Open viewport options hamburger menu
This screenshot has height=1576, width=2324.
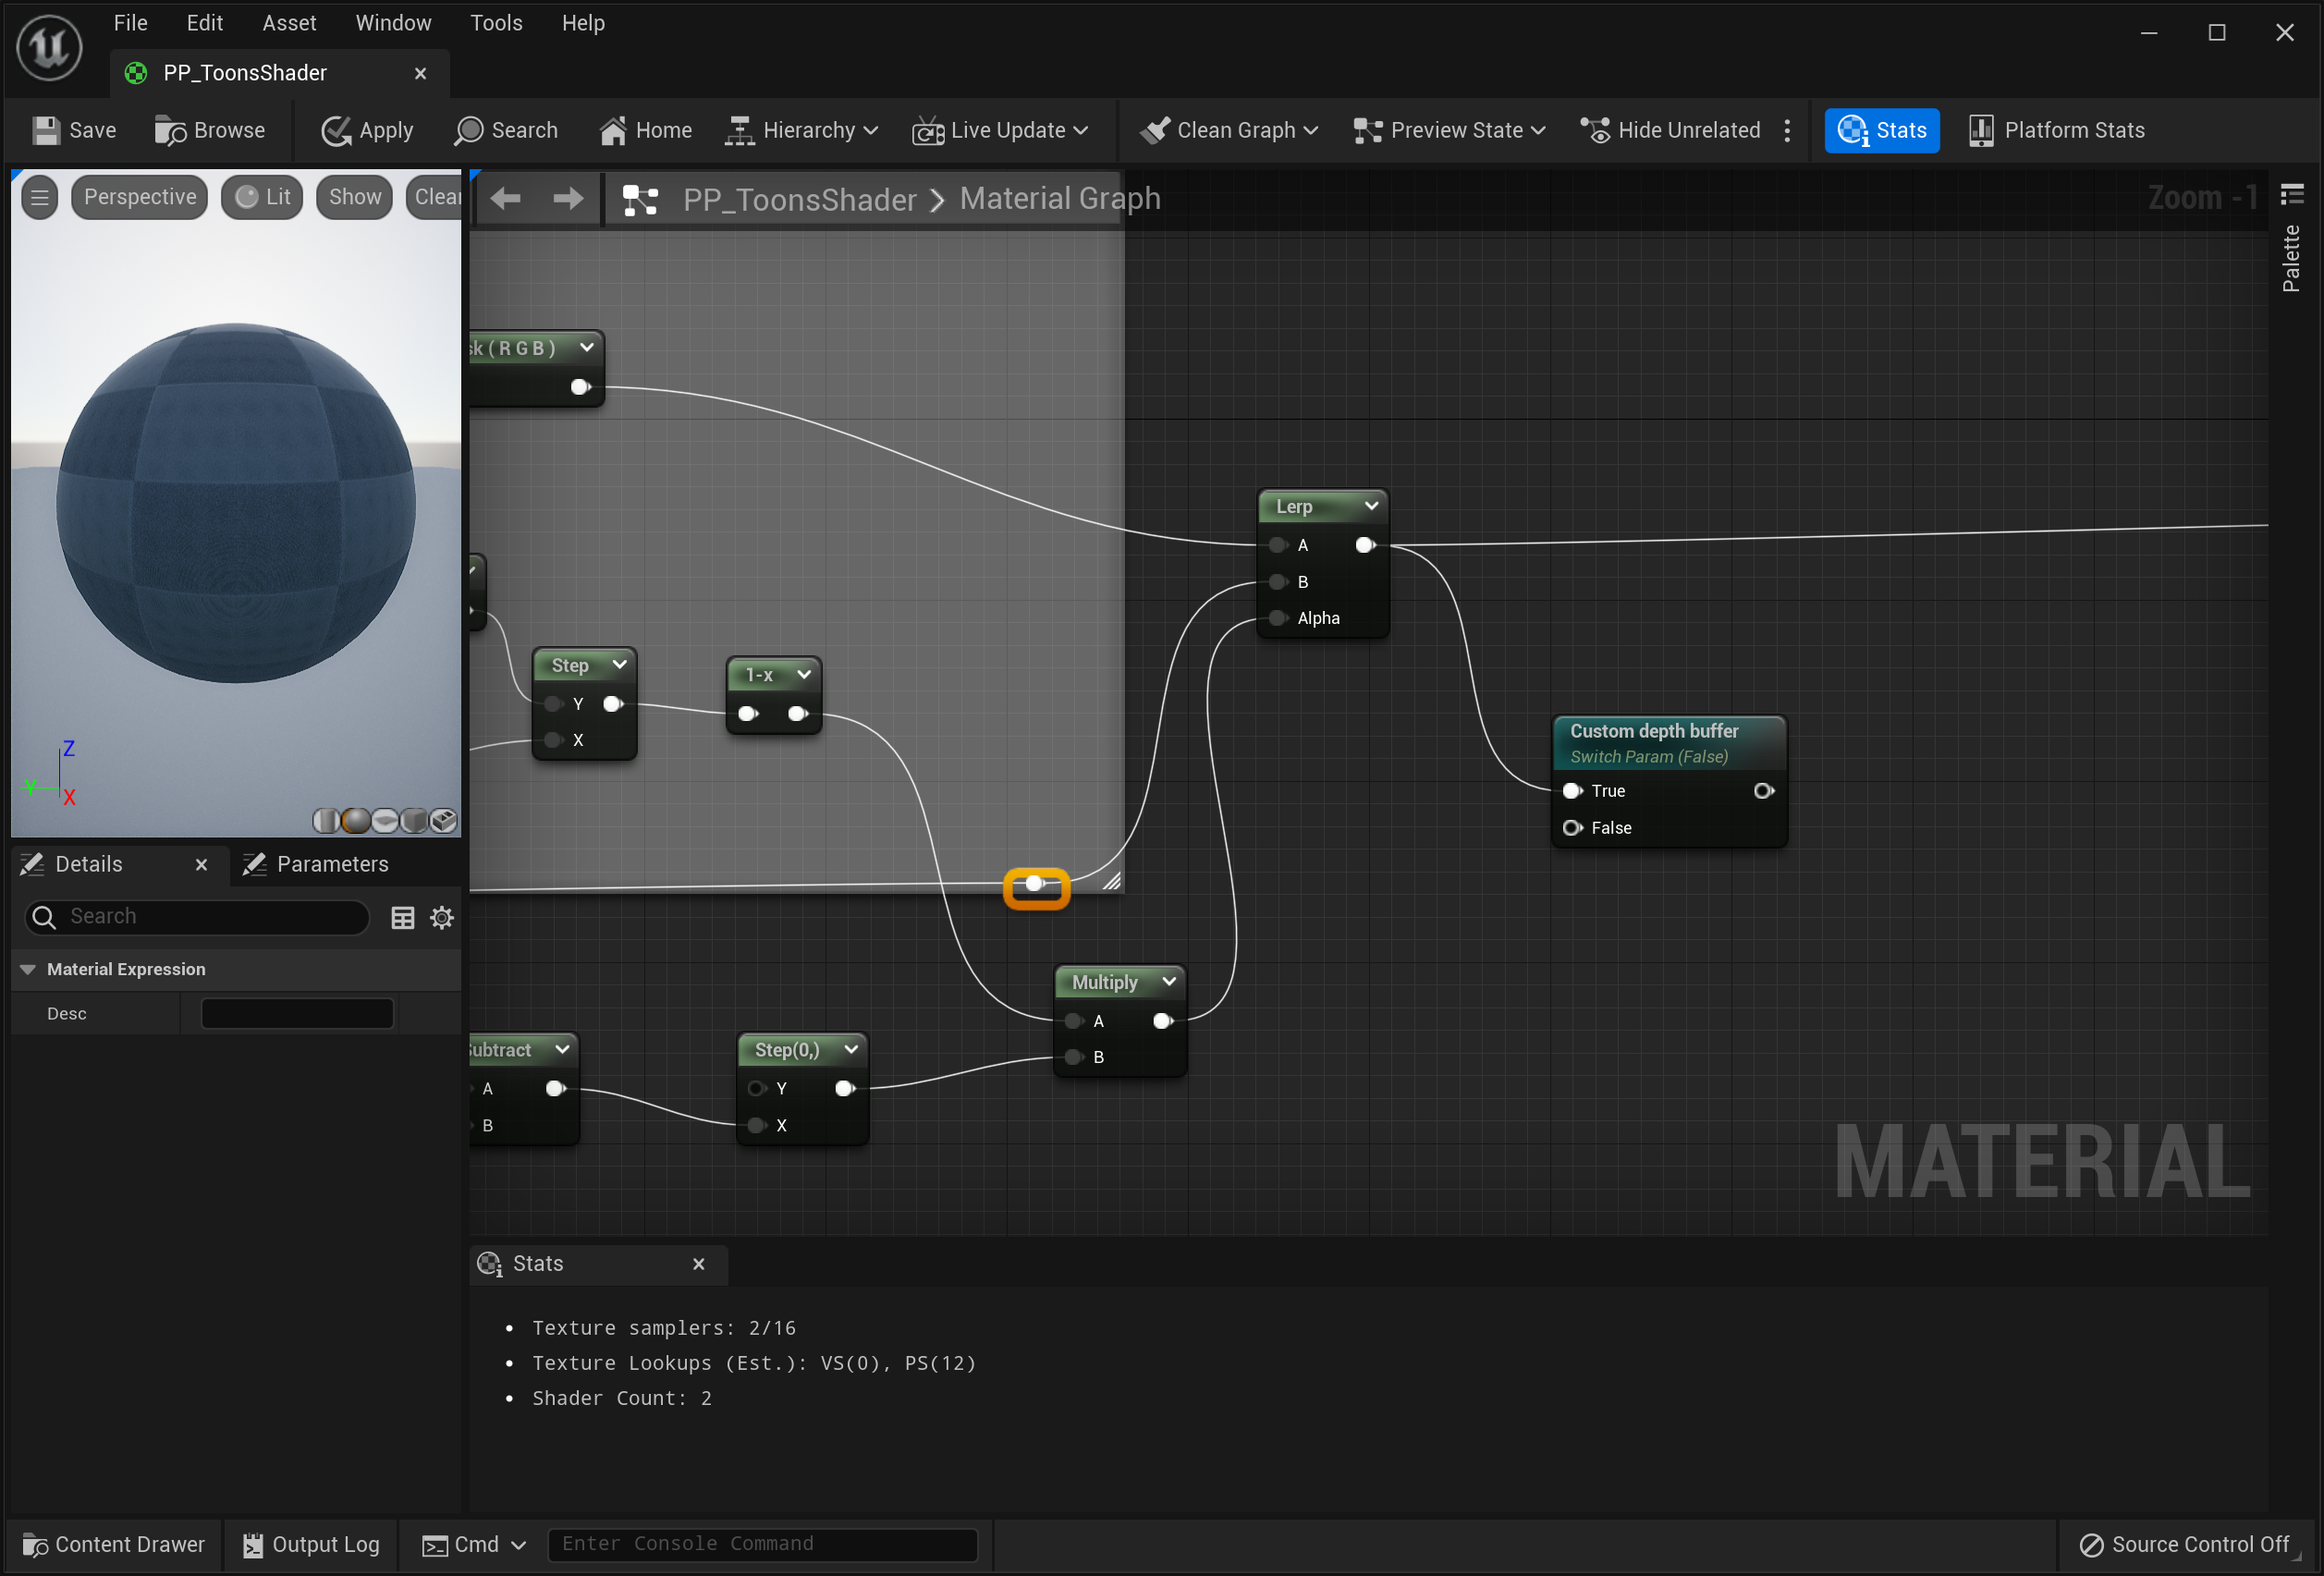[40, 197]
